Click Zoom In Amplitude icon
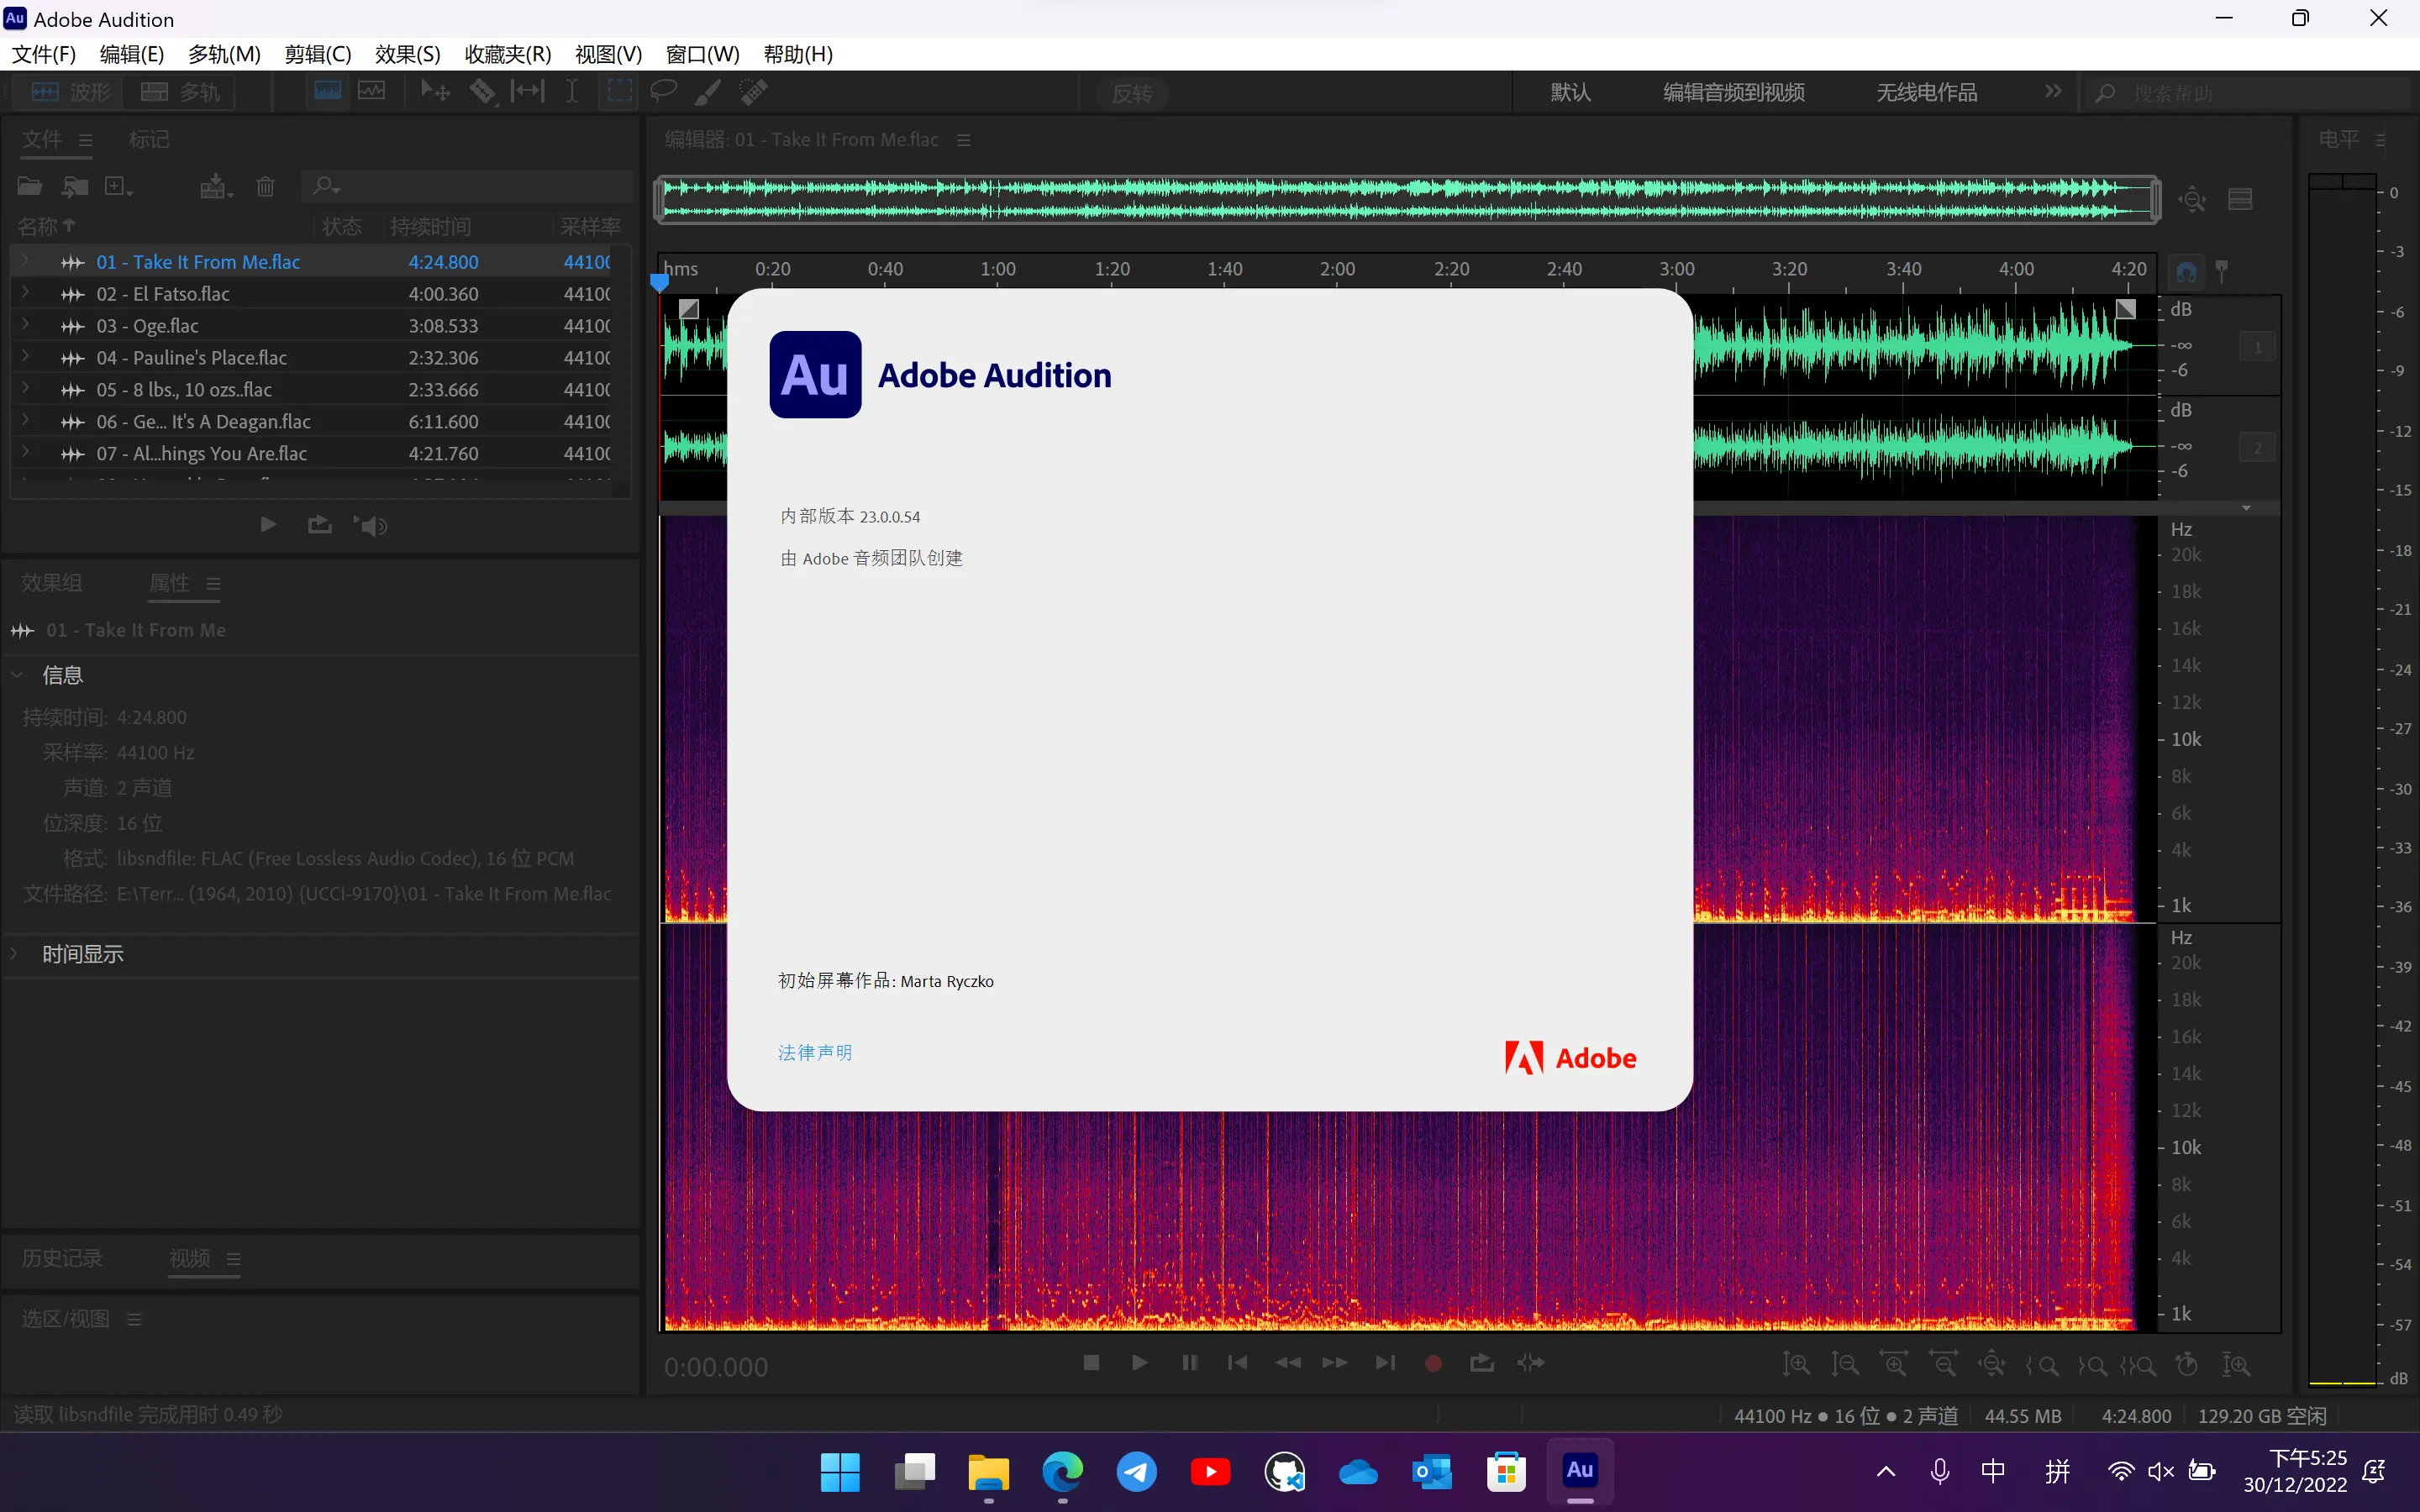Screen dimensions: 2420x1512 tap(1796, 1364)
